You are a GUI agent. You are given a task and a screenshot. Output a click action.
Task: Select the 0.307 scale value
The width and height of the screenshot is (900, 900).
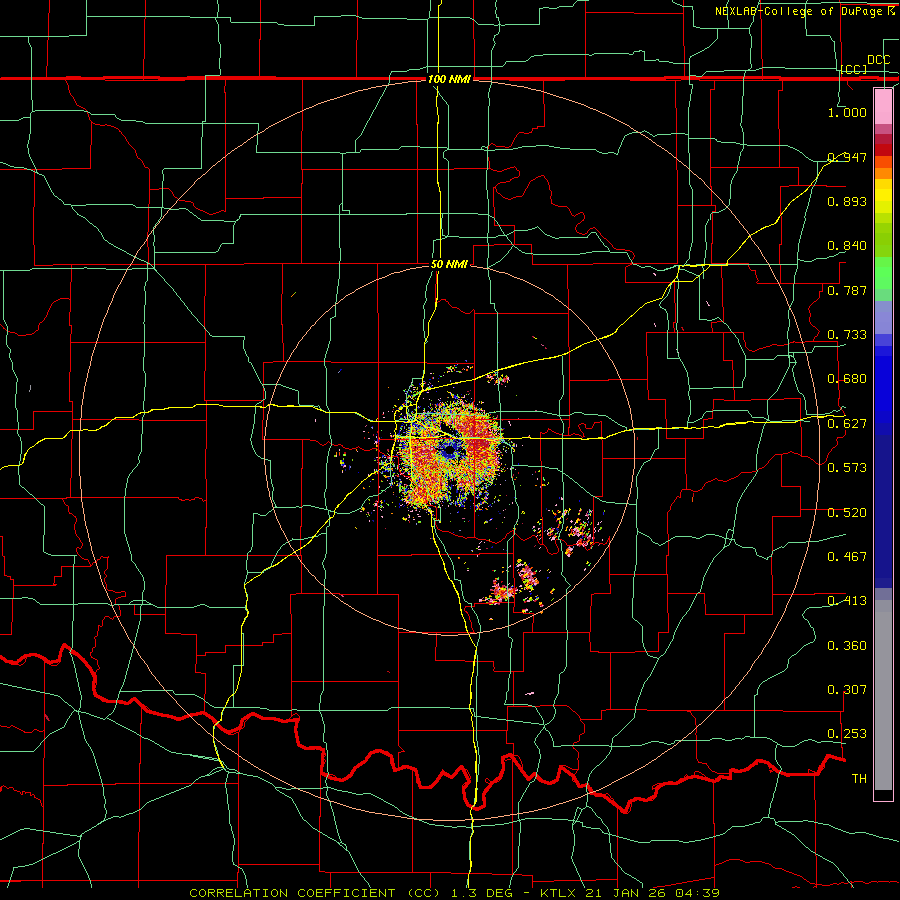click(847, 689)
